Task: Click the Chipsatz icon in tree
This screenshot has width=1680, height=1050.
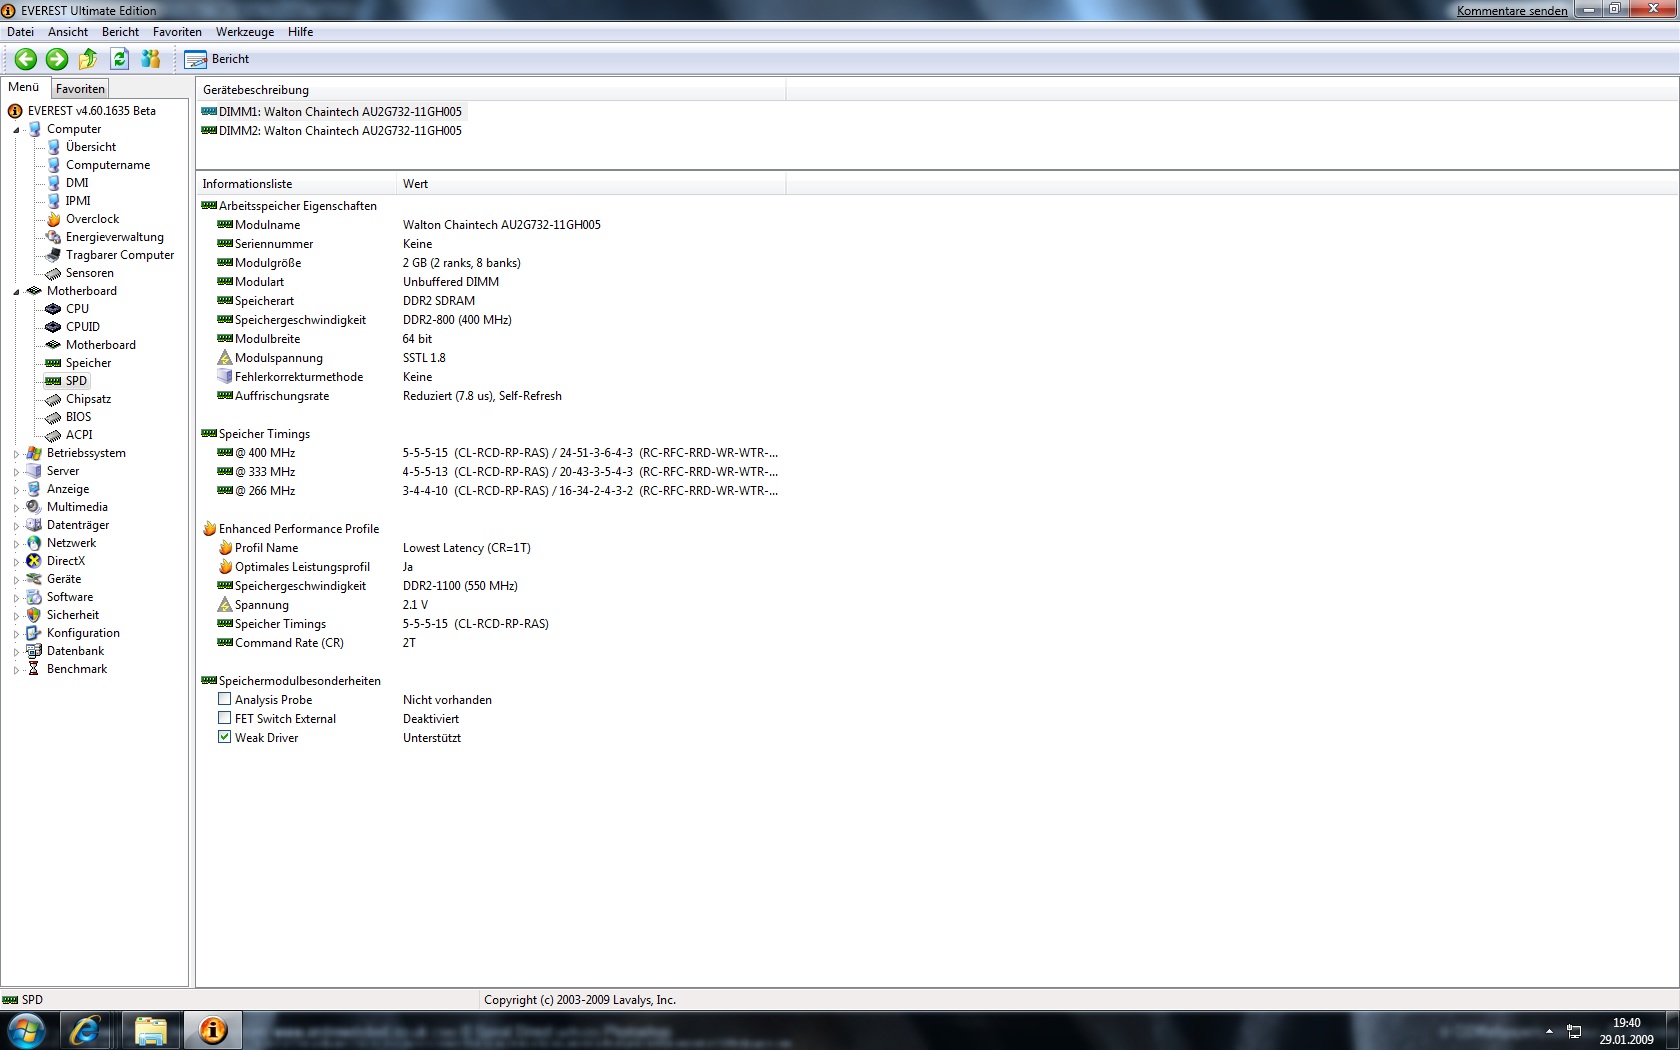Action: [54, 399]
